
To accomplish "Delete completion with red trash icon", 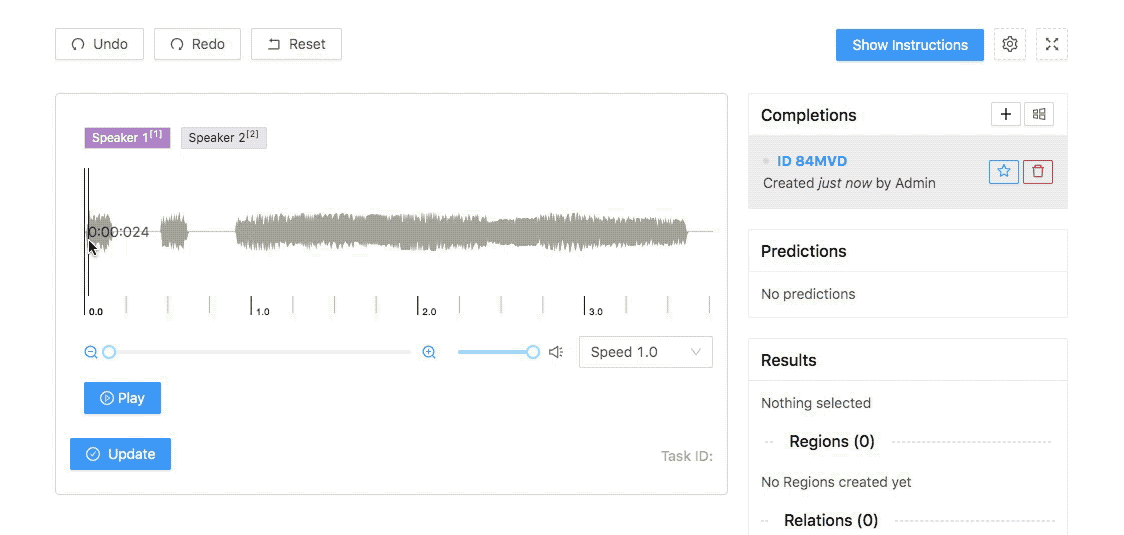I will click(x=1037, y=171).
